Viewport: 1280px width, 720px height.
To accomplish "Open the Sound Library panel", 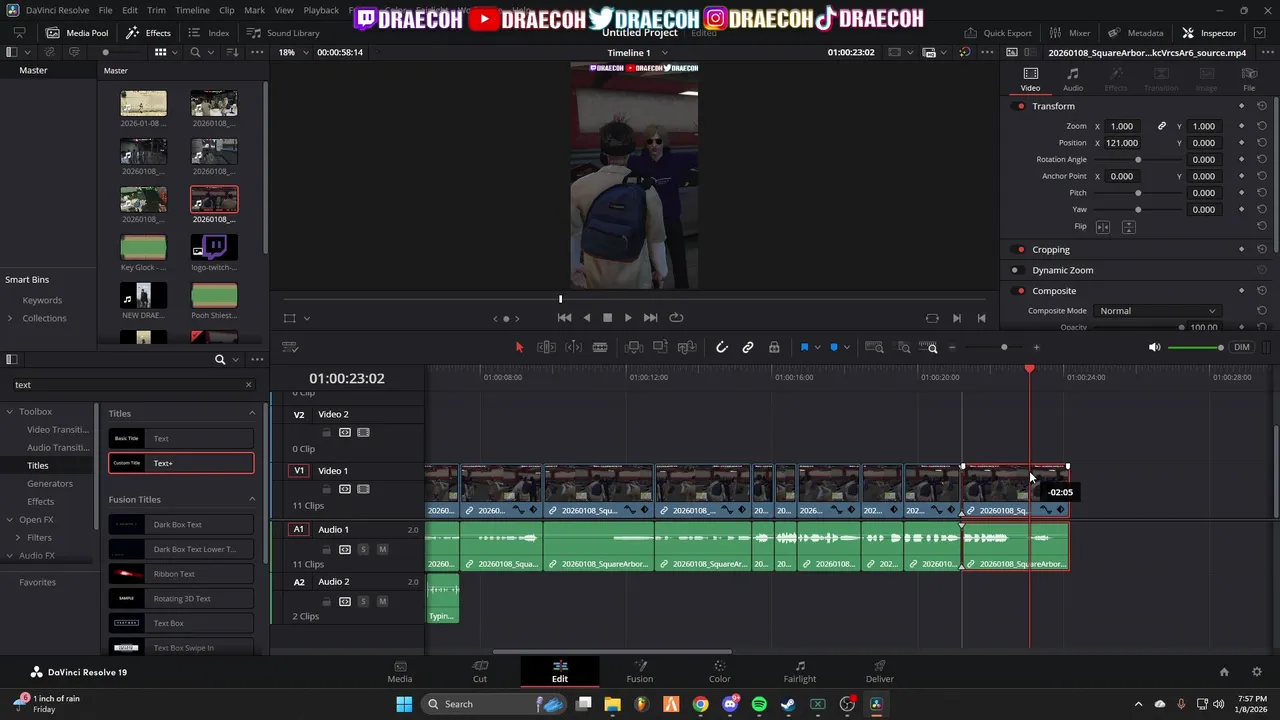I will (x=284, y=33).
